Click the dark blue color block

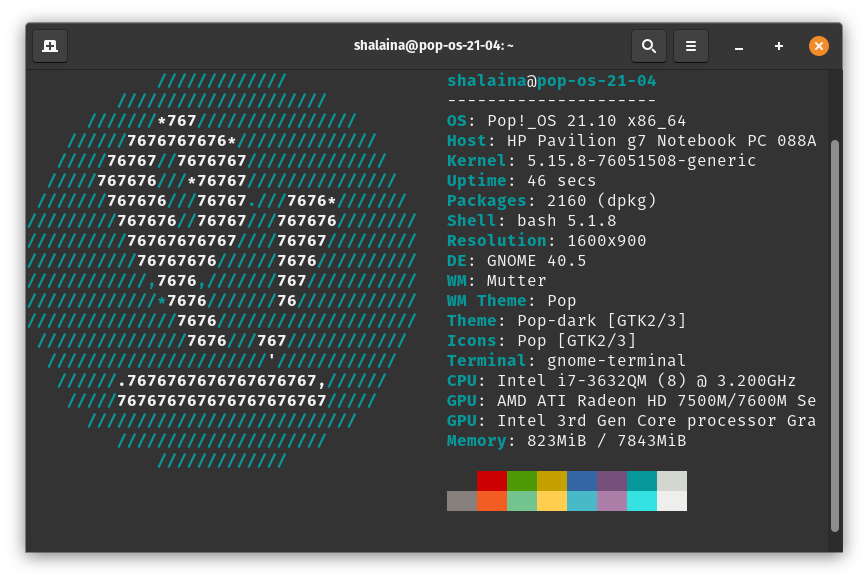click(582, 481)
